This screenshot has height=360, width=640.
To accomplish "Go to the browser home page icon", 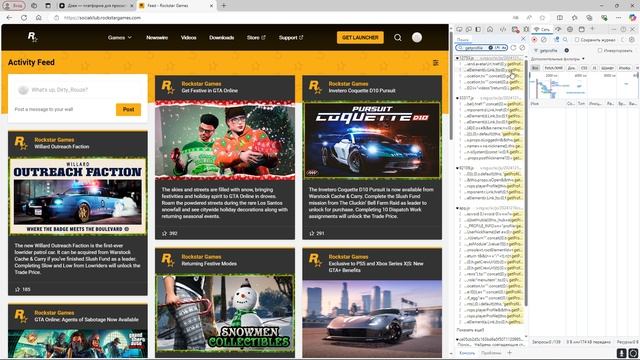I will tap(39, 18).
